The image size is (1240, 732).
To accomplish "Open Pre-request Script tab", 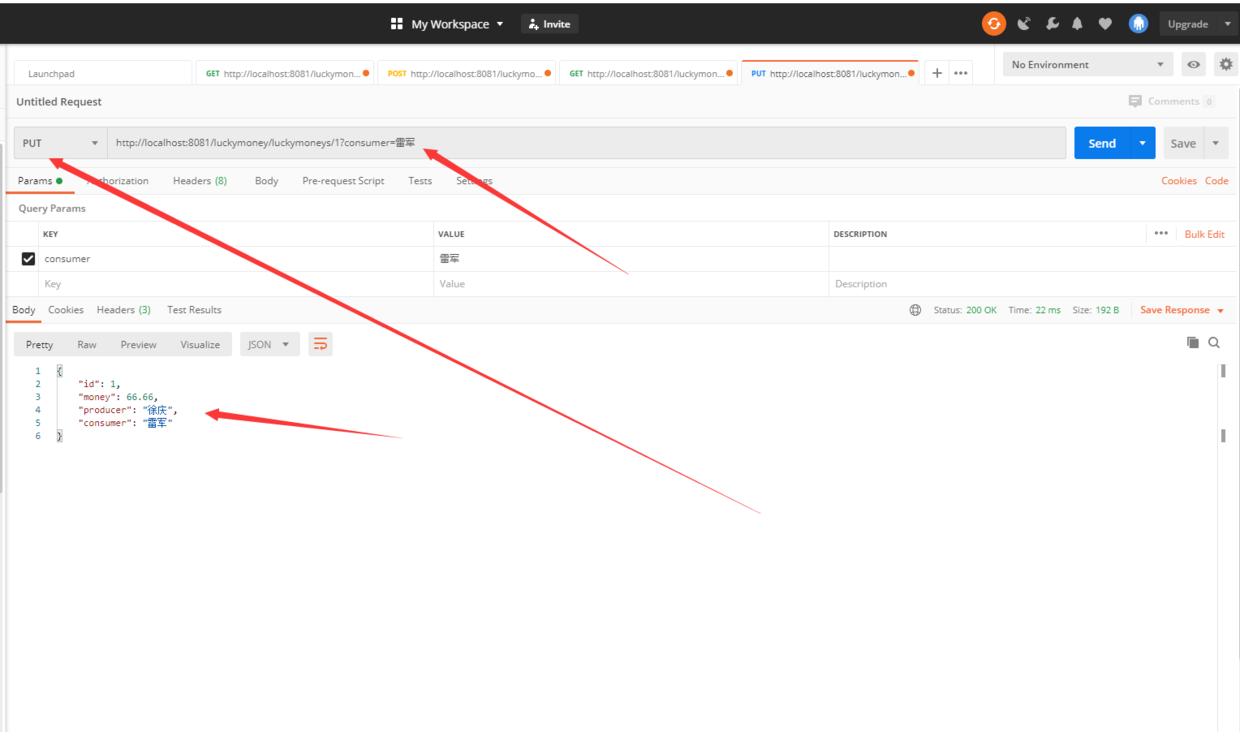I will tap(343, 181).
